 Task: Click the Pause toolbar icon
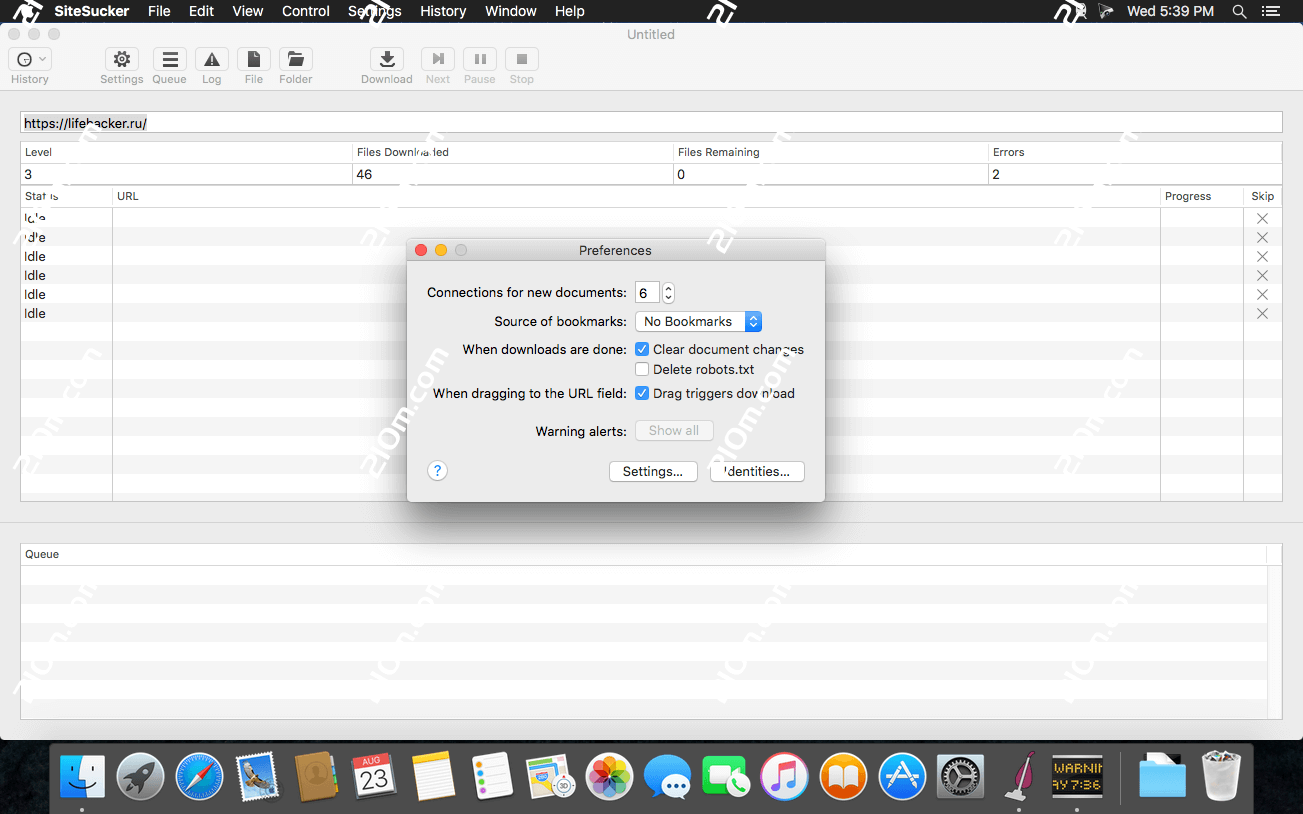[480, 59]
